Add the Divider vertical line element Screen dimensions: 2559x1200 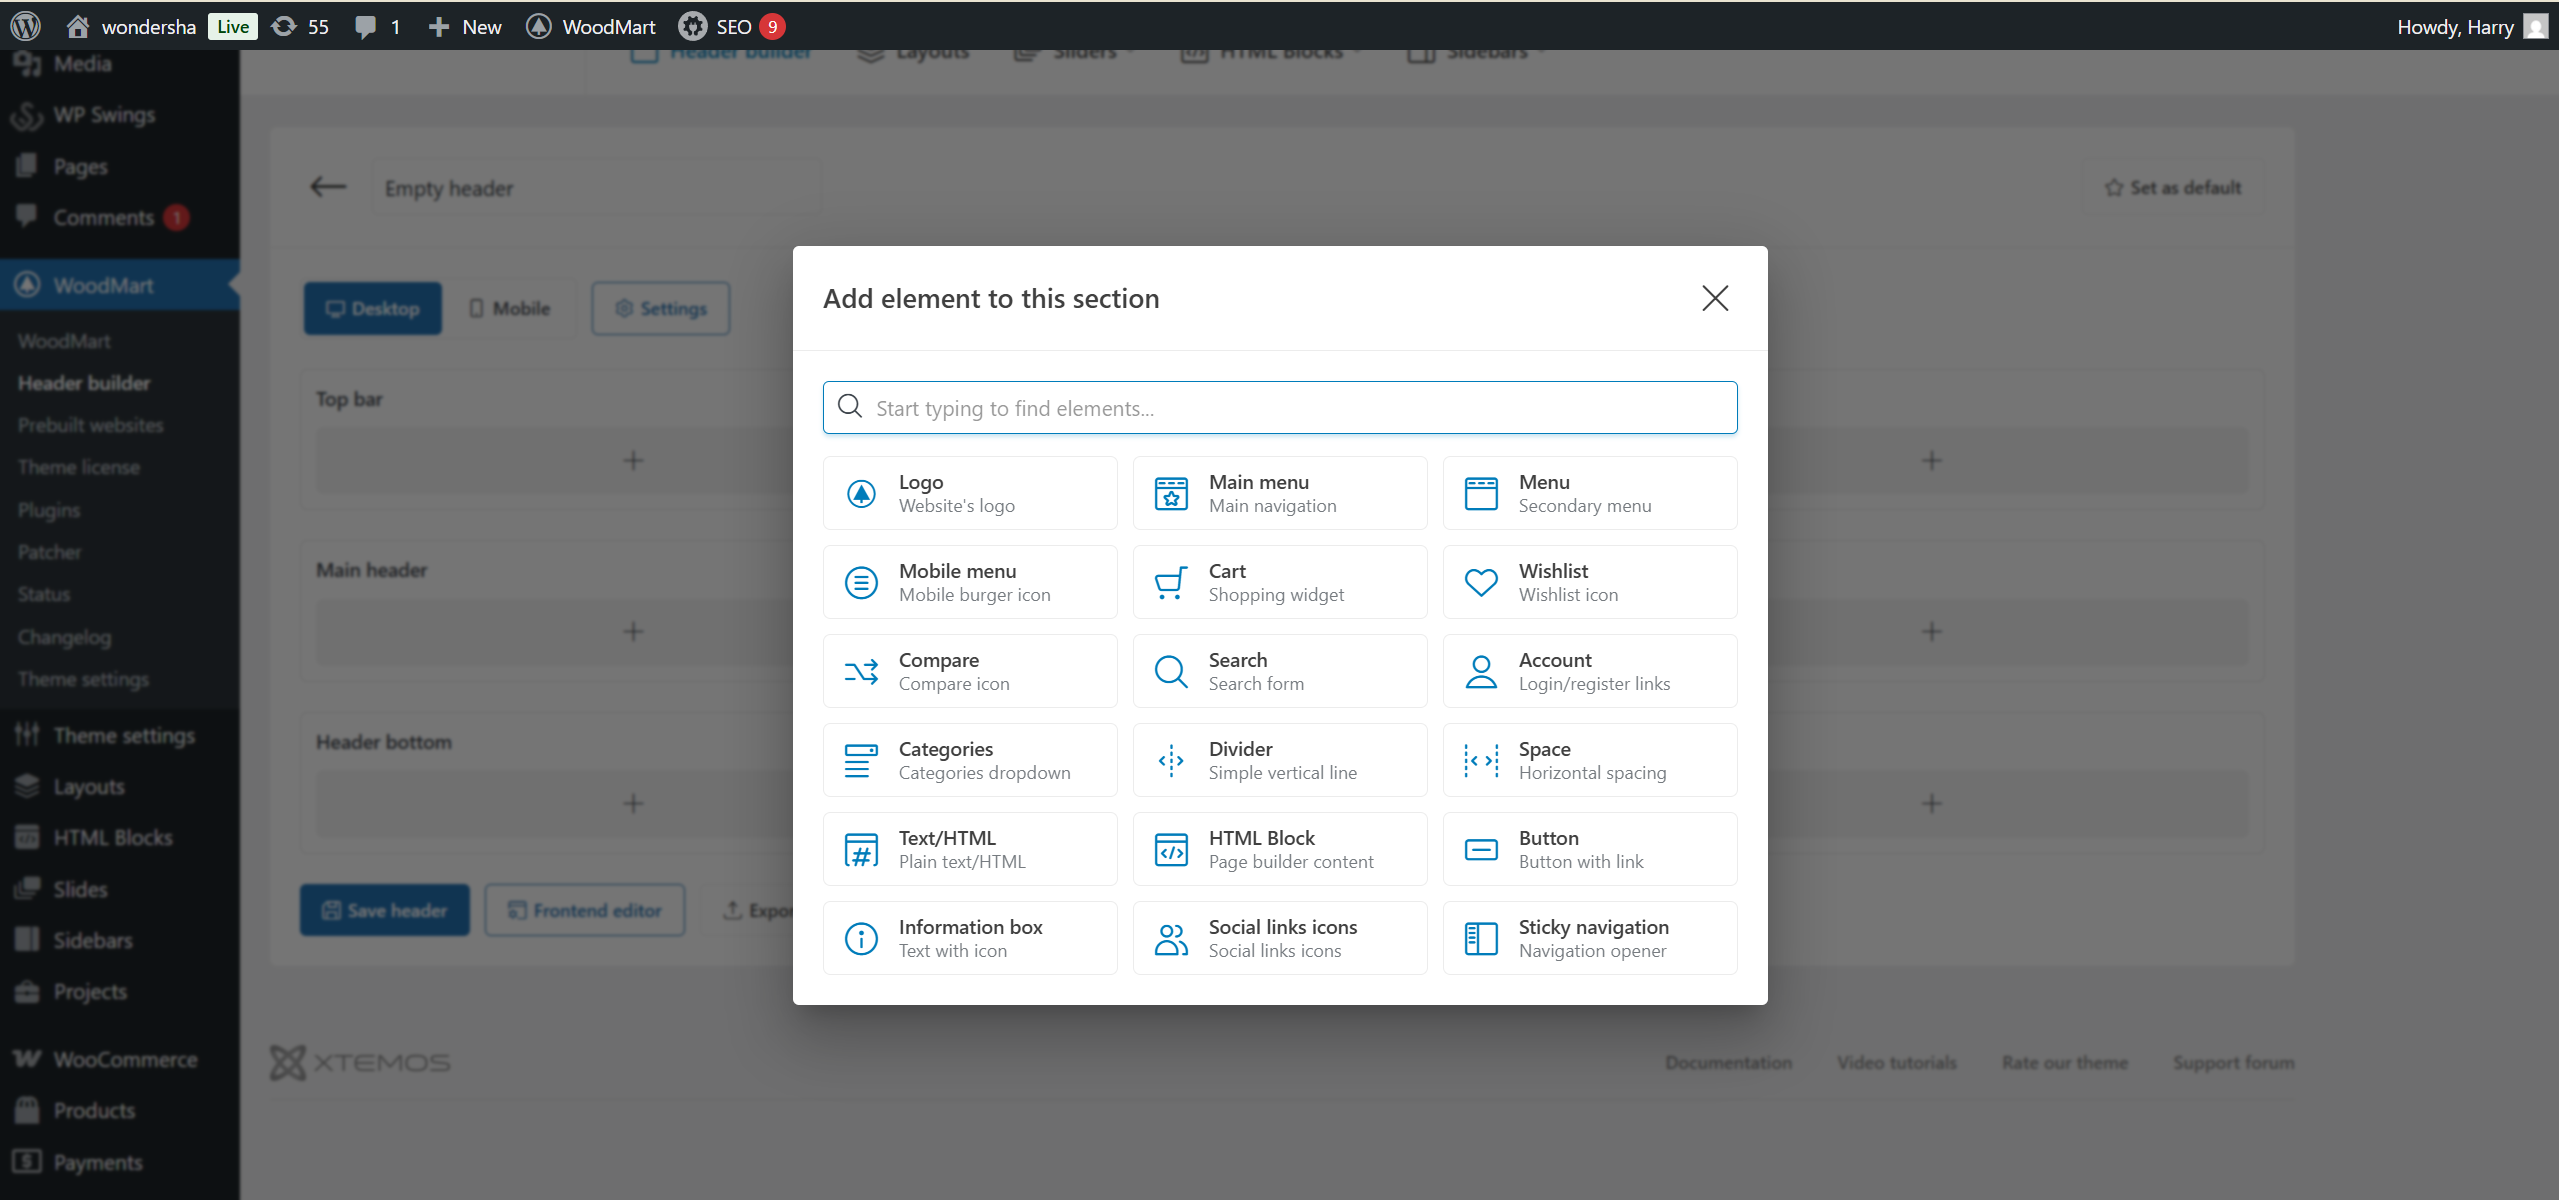(1279, 760)
